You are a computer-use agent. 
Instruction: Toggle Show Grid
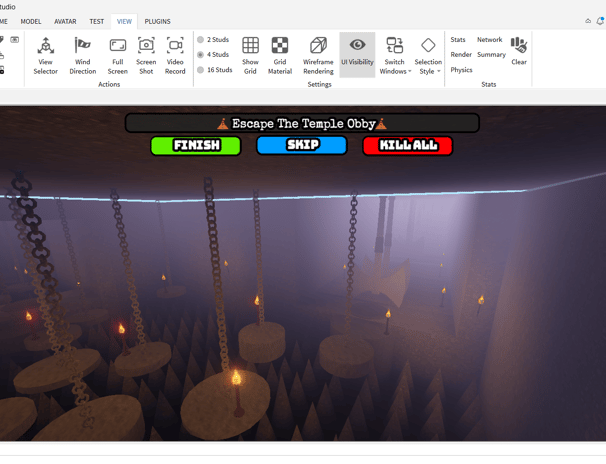click(x=250, y=56)
